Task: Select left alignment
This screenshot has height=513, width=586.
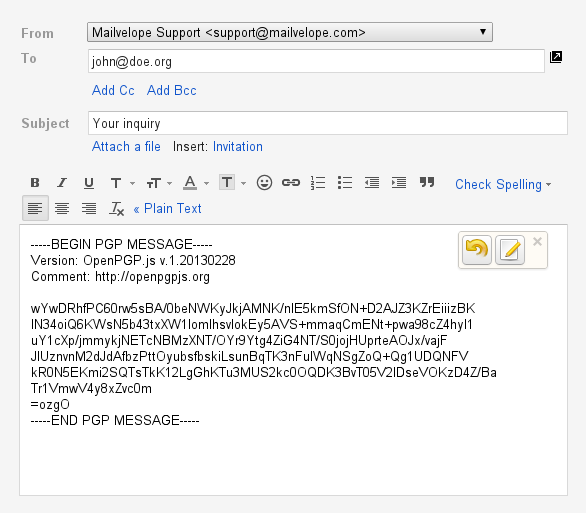Action: (x=35, y=208)
